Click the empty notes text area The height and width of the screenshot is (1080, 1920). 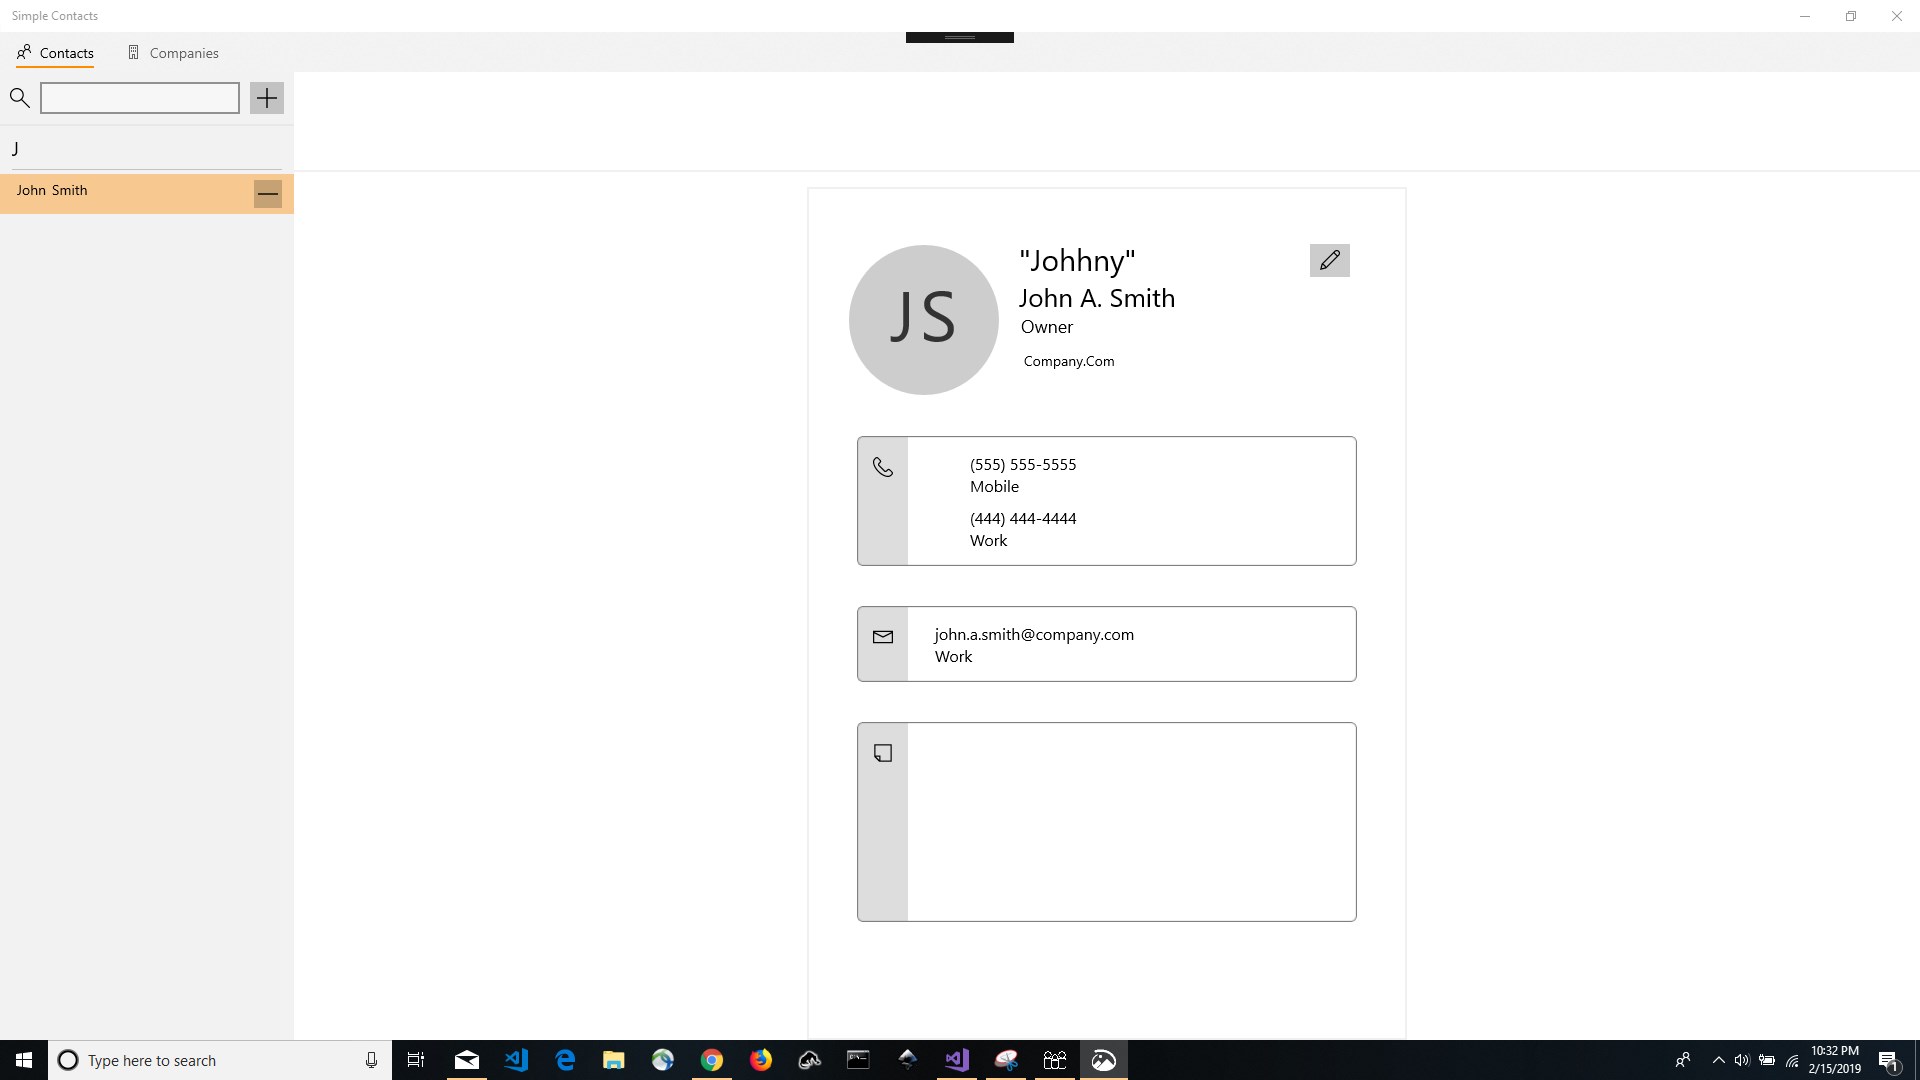click(1130, 822)
